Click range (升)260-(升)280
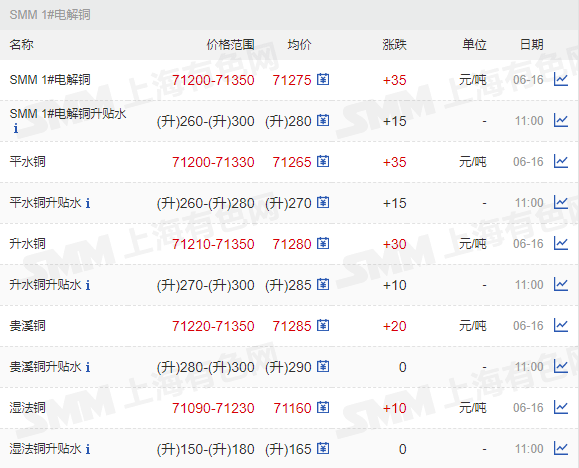579x468 pixels. point(206,203)
